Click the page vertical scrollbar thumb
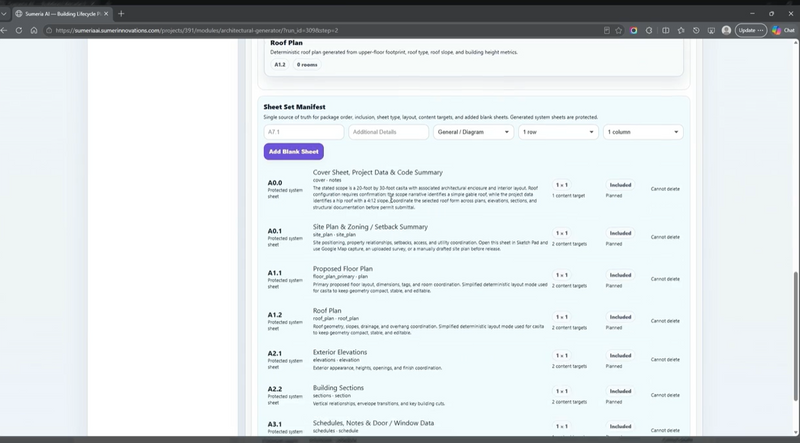Screen dimensions: 800x443 [x=796, y=336]
